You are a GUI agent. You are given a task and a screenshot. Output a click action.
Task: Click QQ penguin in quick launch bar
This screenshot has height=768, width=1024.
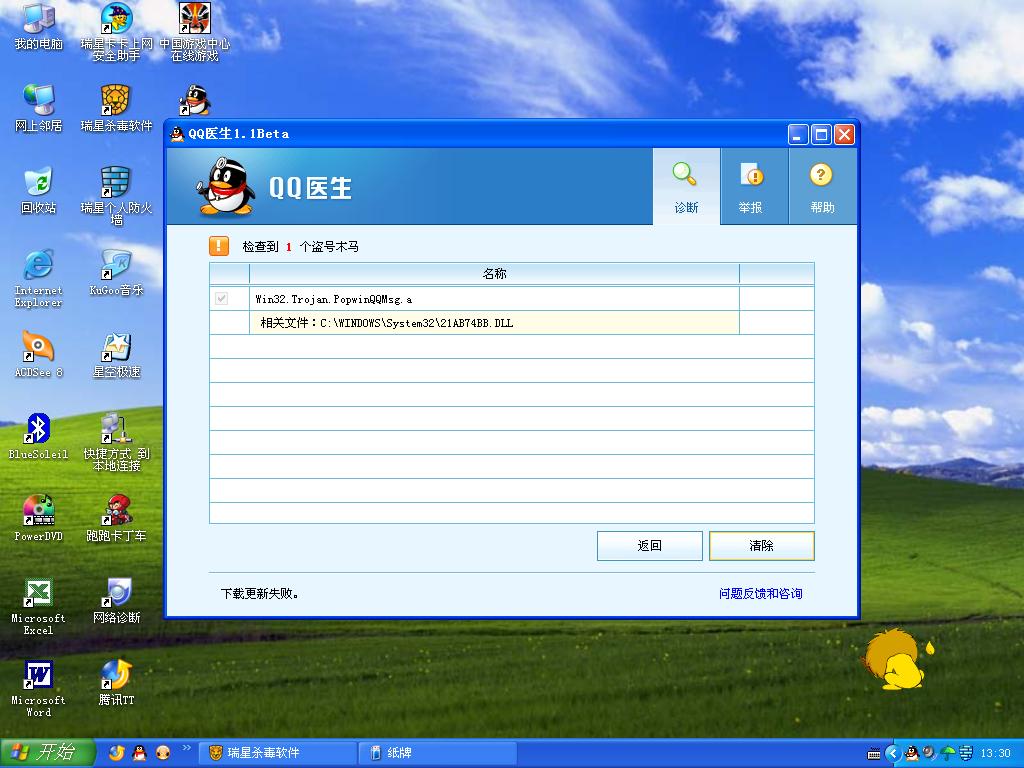pos(139,753)
